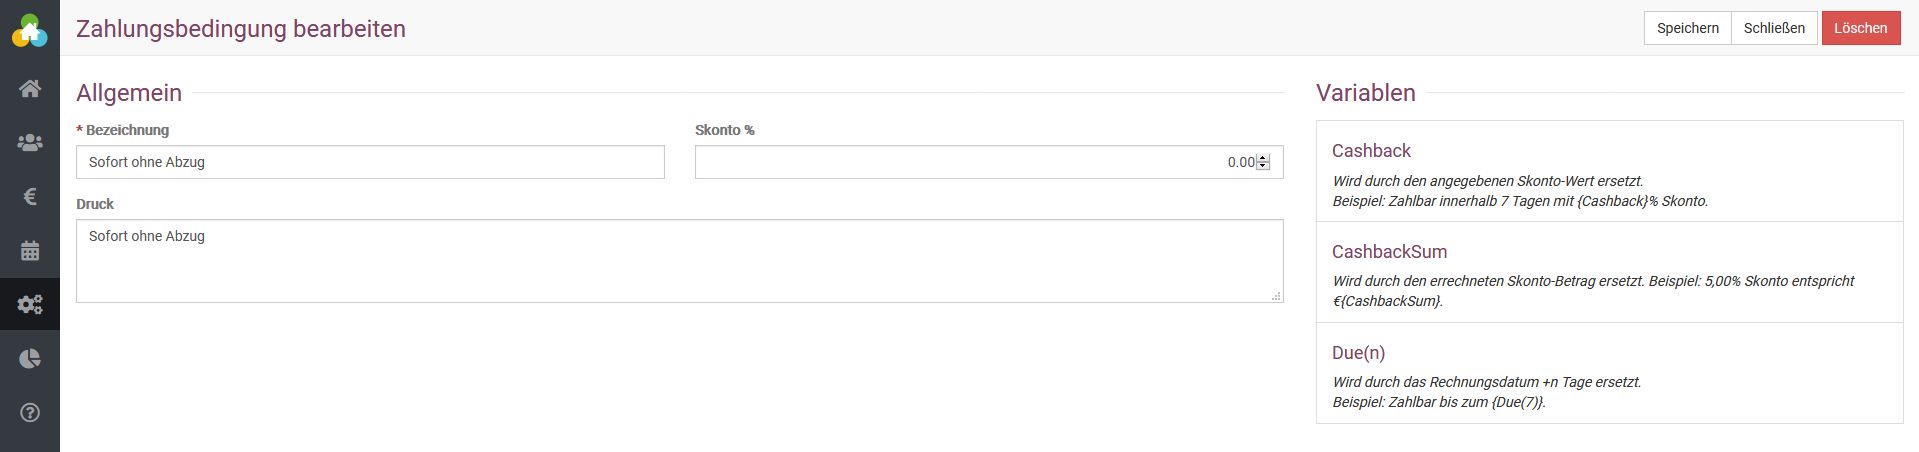1919x452 pixels.
Task: Increase Skonto value with up arrow
Action: (1263, 158)
